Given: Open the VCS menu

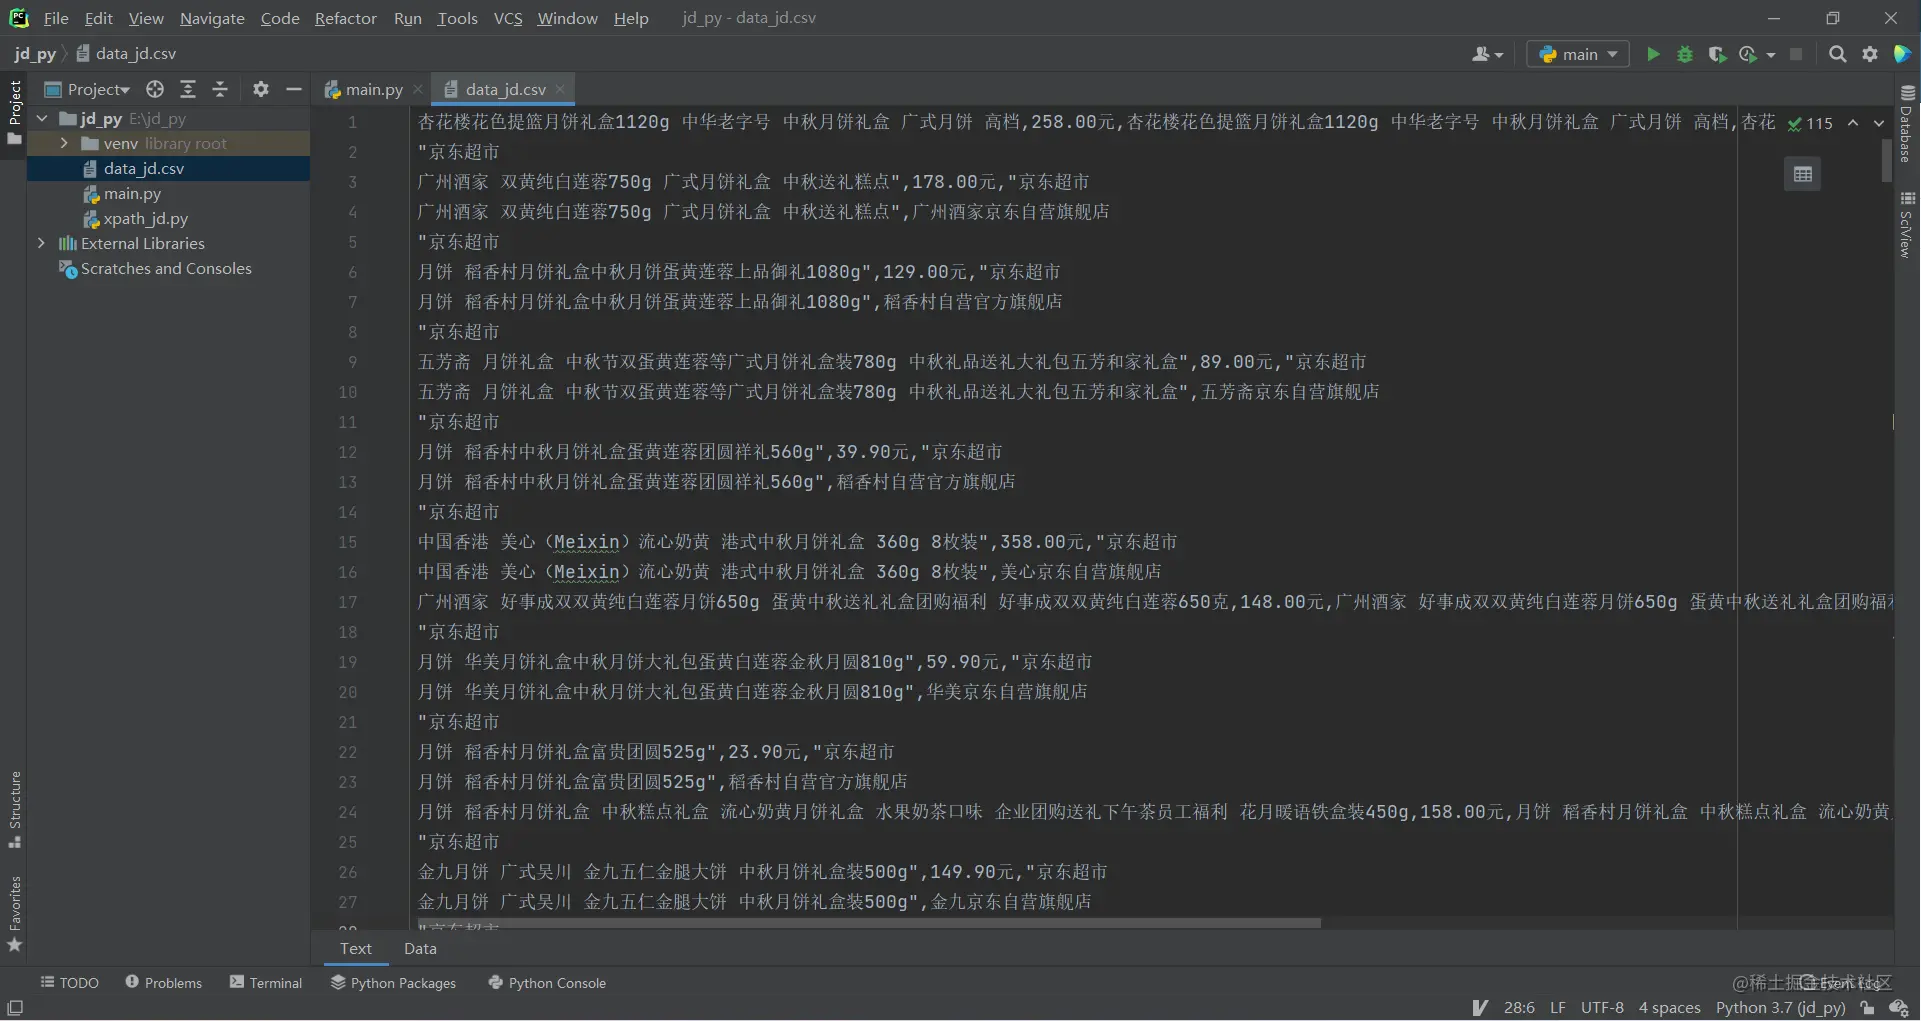Looking at the screenshot, I should (x=508, y=18).
